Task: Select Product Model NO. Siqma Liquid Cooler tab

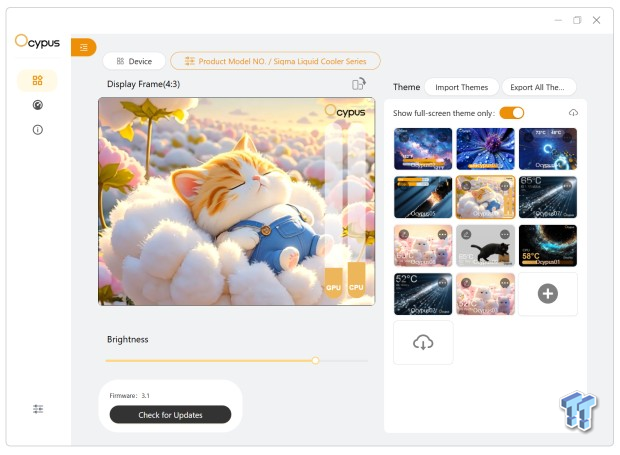Action: (275, 61)
